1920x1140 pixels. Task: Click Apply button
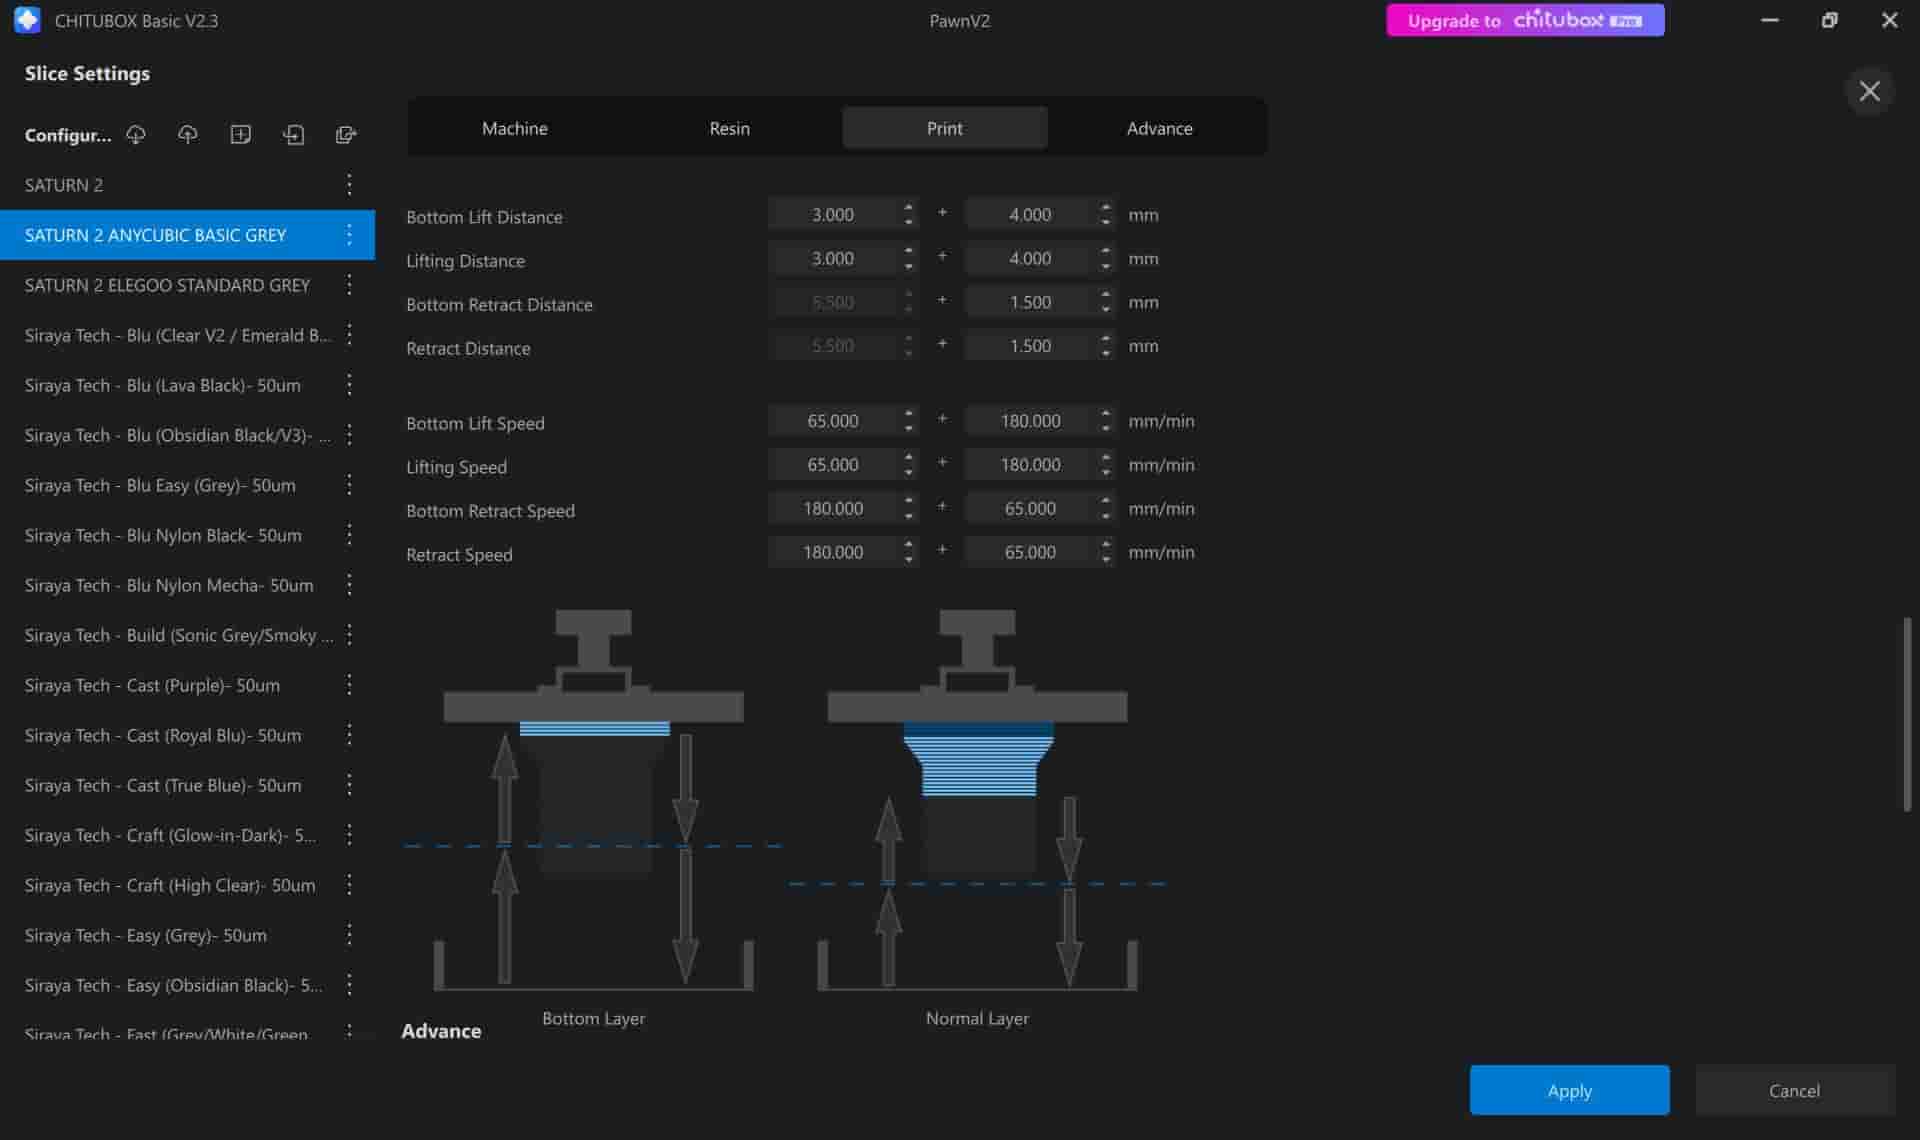pyautogui.click(x=1569, y=1090)
